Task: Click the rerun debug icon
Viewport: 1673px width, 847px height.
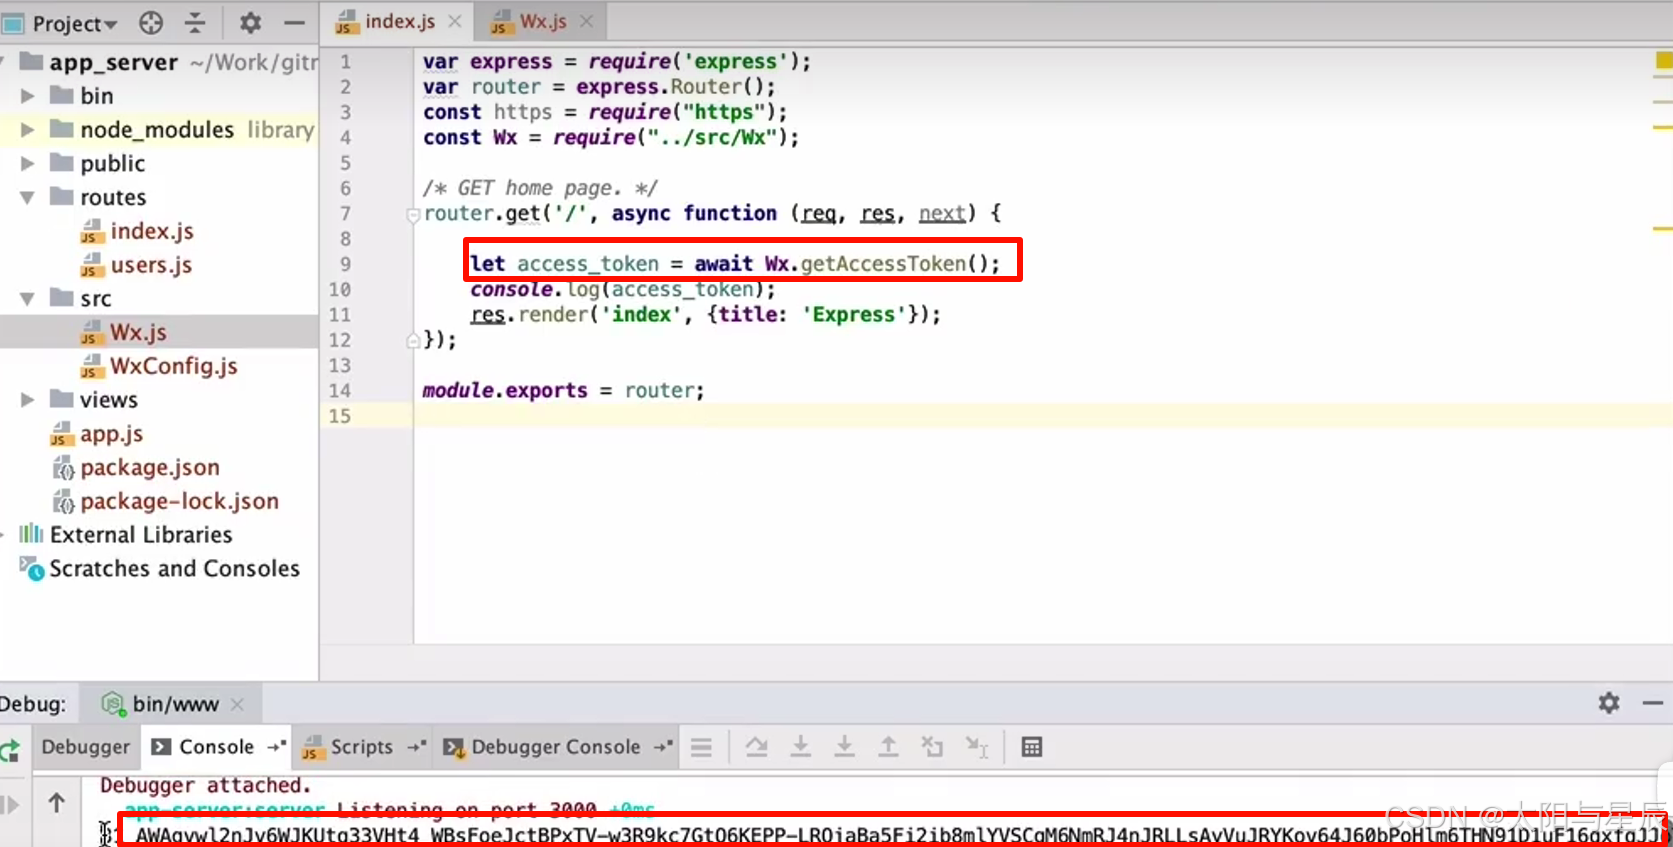Action: coord(10,751)
